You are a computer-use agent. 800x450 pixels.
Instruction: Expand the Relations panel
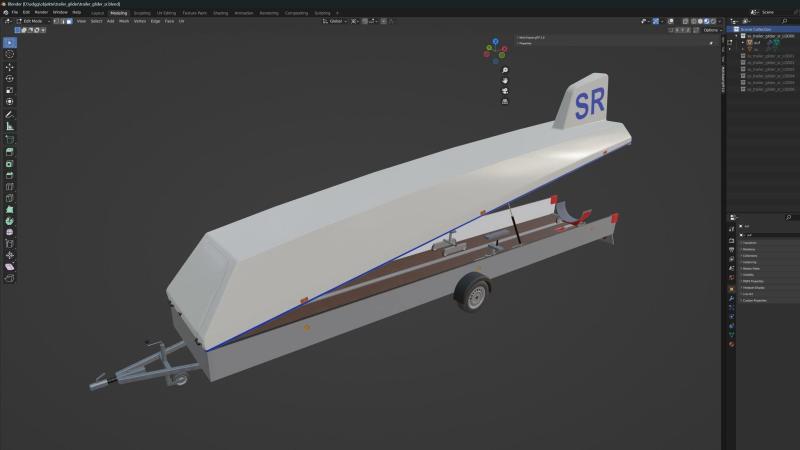(768, 249)
